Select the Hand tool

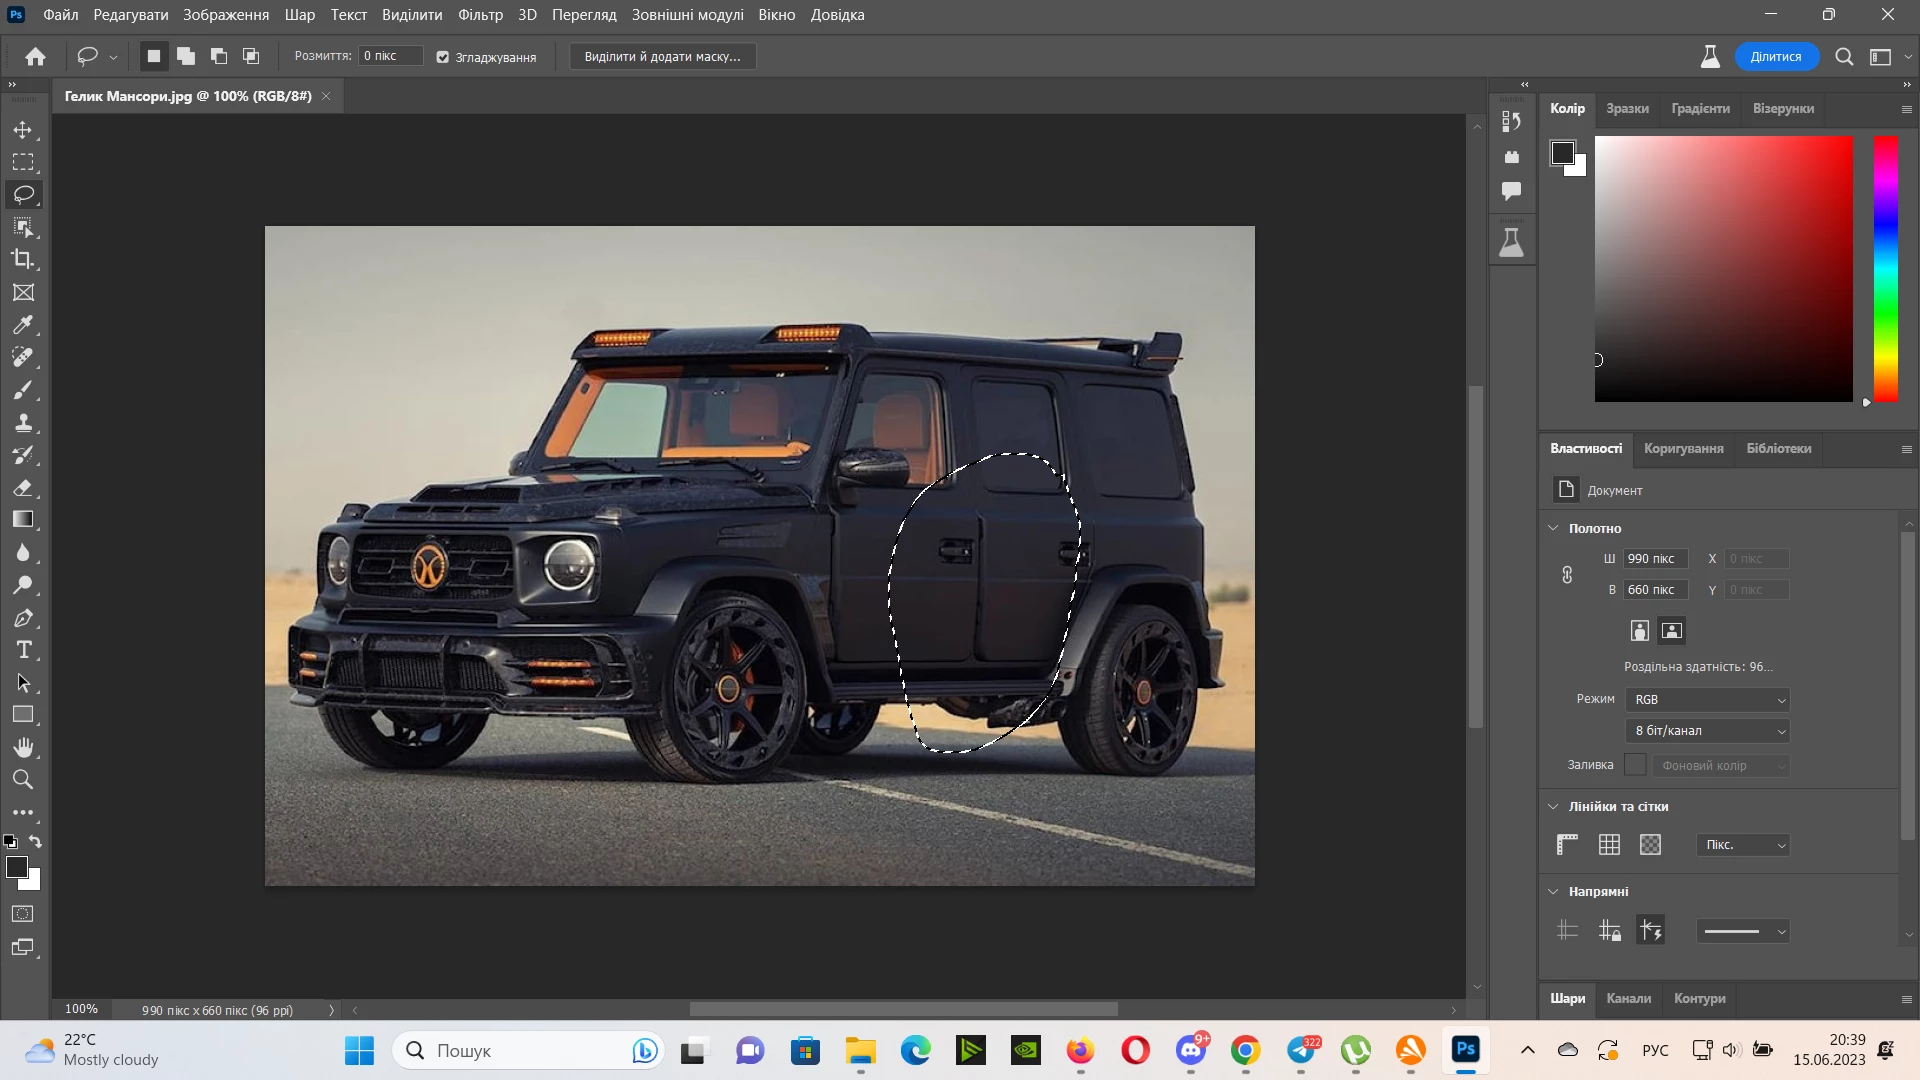(23, 748)
